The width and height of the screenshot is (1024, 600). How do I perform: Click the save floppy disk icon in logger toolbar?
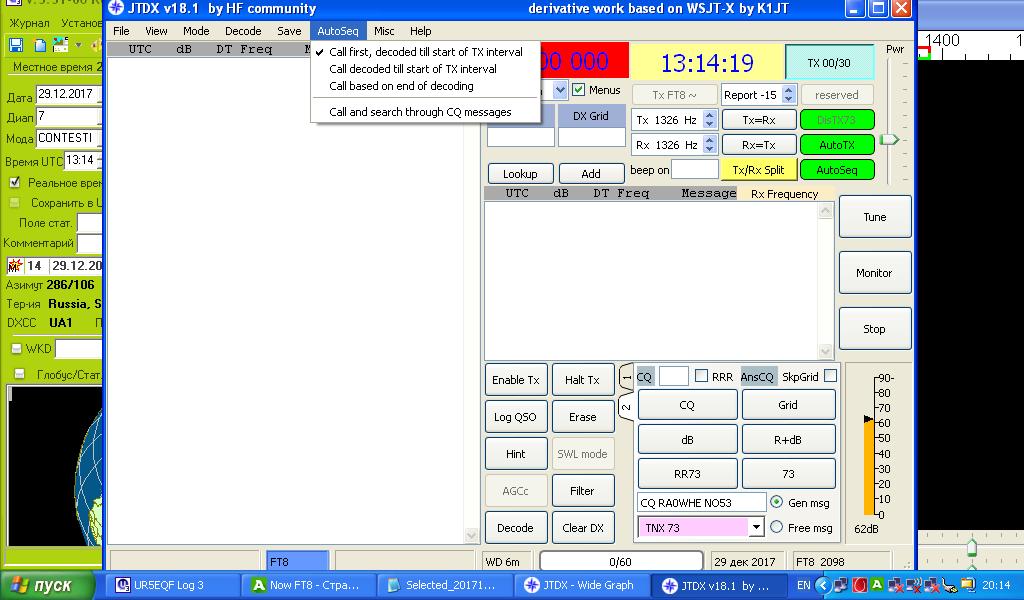pos(16,45)
